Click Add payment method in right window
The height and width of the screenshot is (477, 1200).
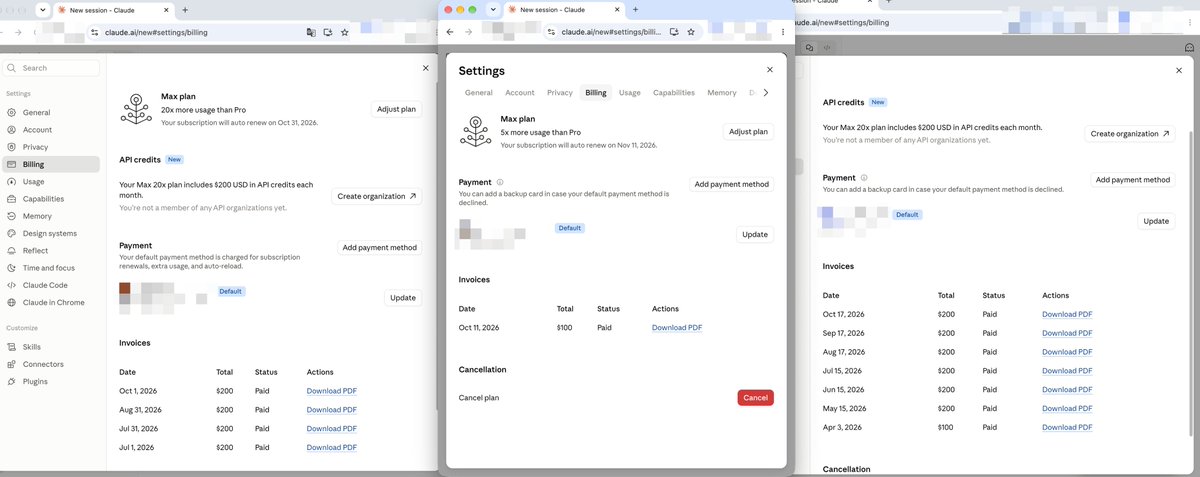[x=1133, y=180]
